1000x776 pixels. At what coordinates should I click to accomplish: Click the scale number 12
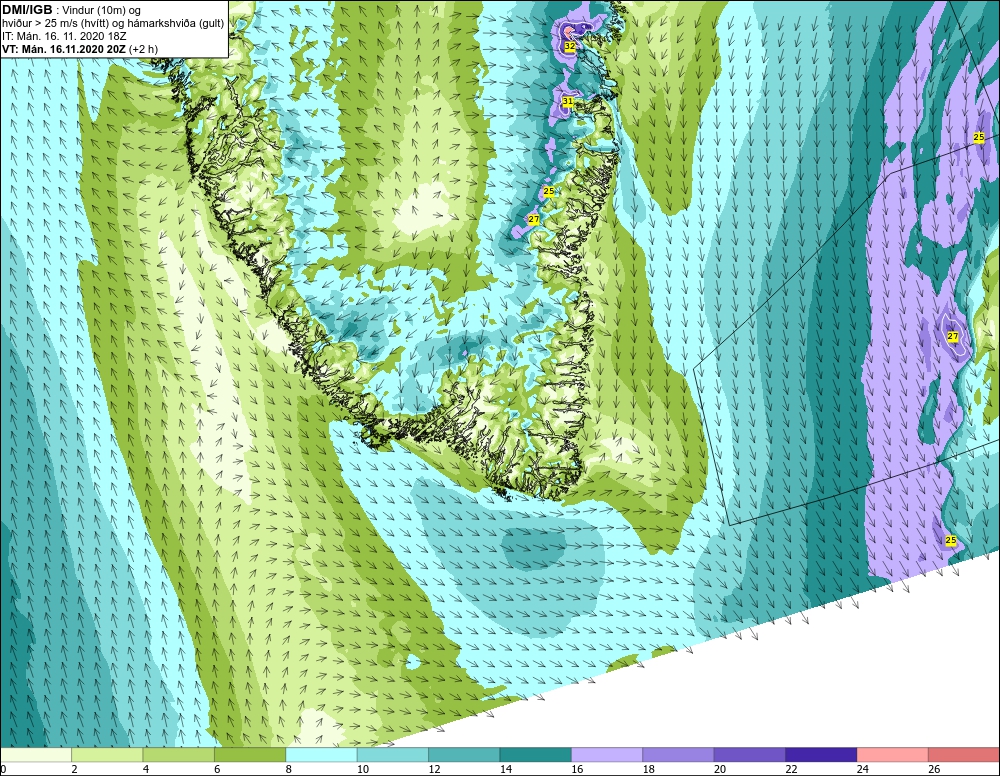(434, 769)
